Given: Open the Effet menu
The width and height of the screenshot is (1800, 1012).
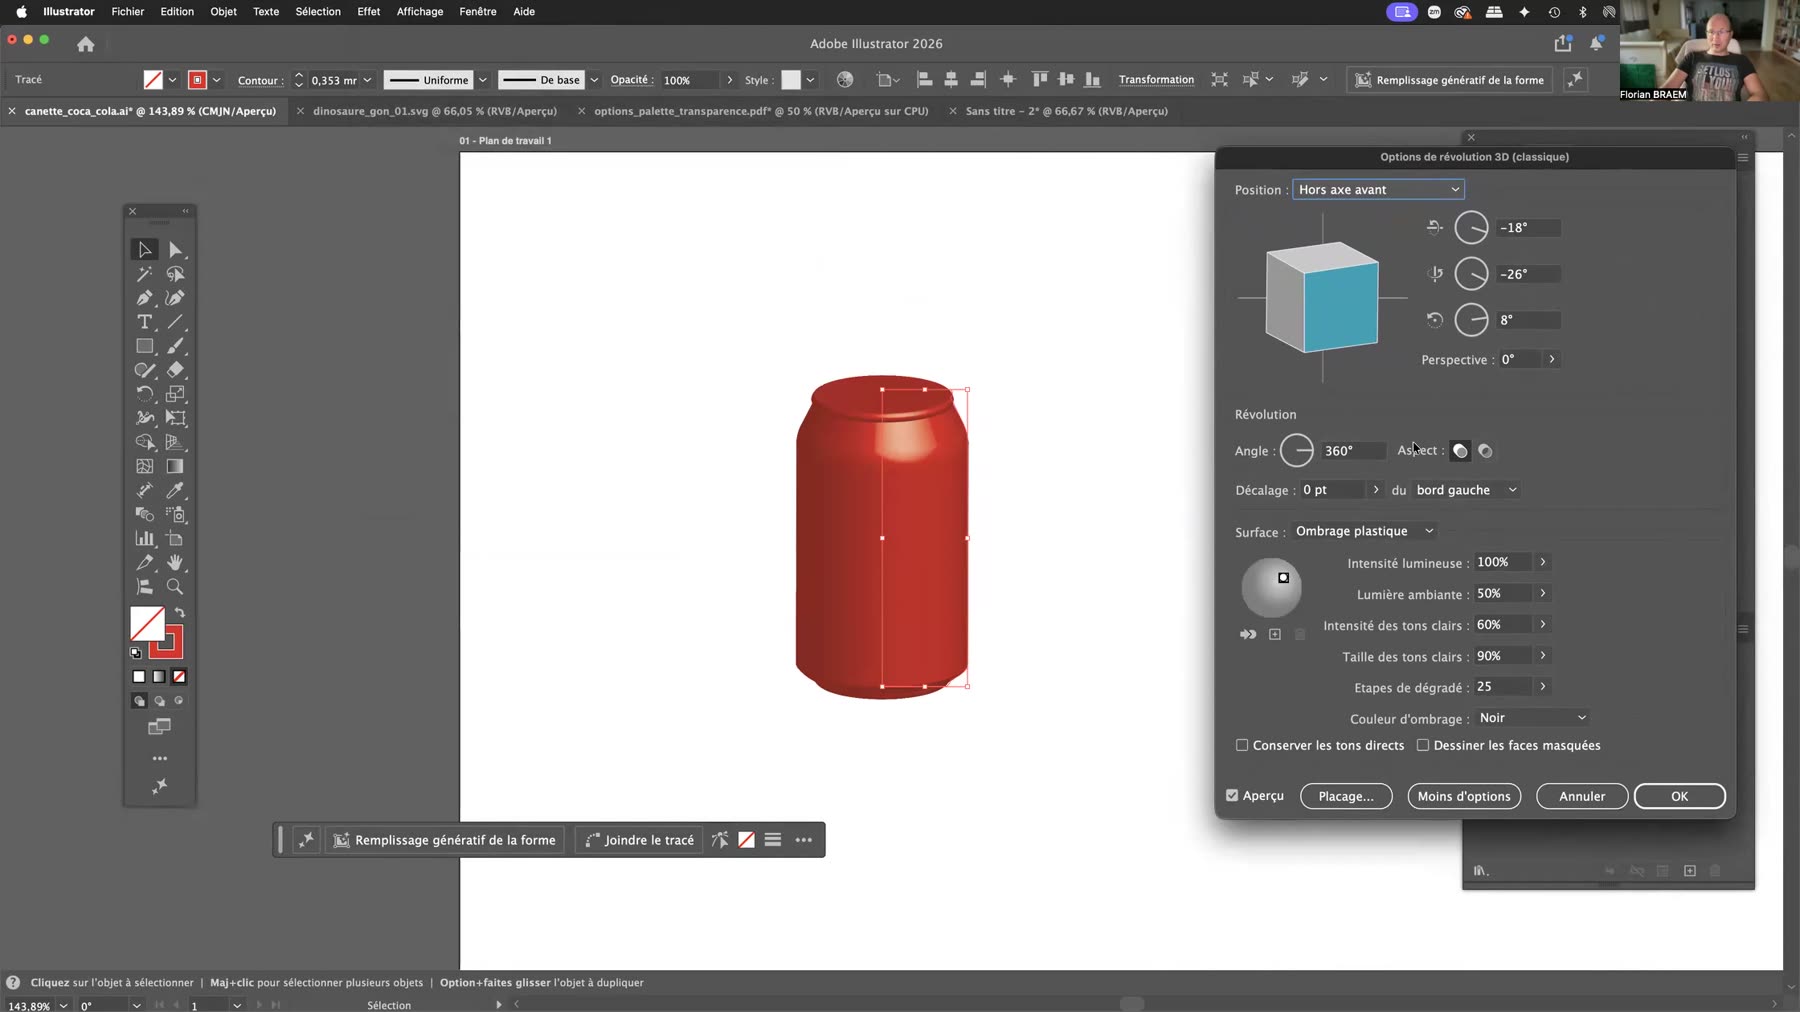Looking at the screenshot, I should click(x=369, y=12).
